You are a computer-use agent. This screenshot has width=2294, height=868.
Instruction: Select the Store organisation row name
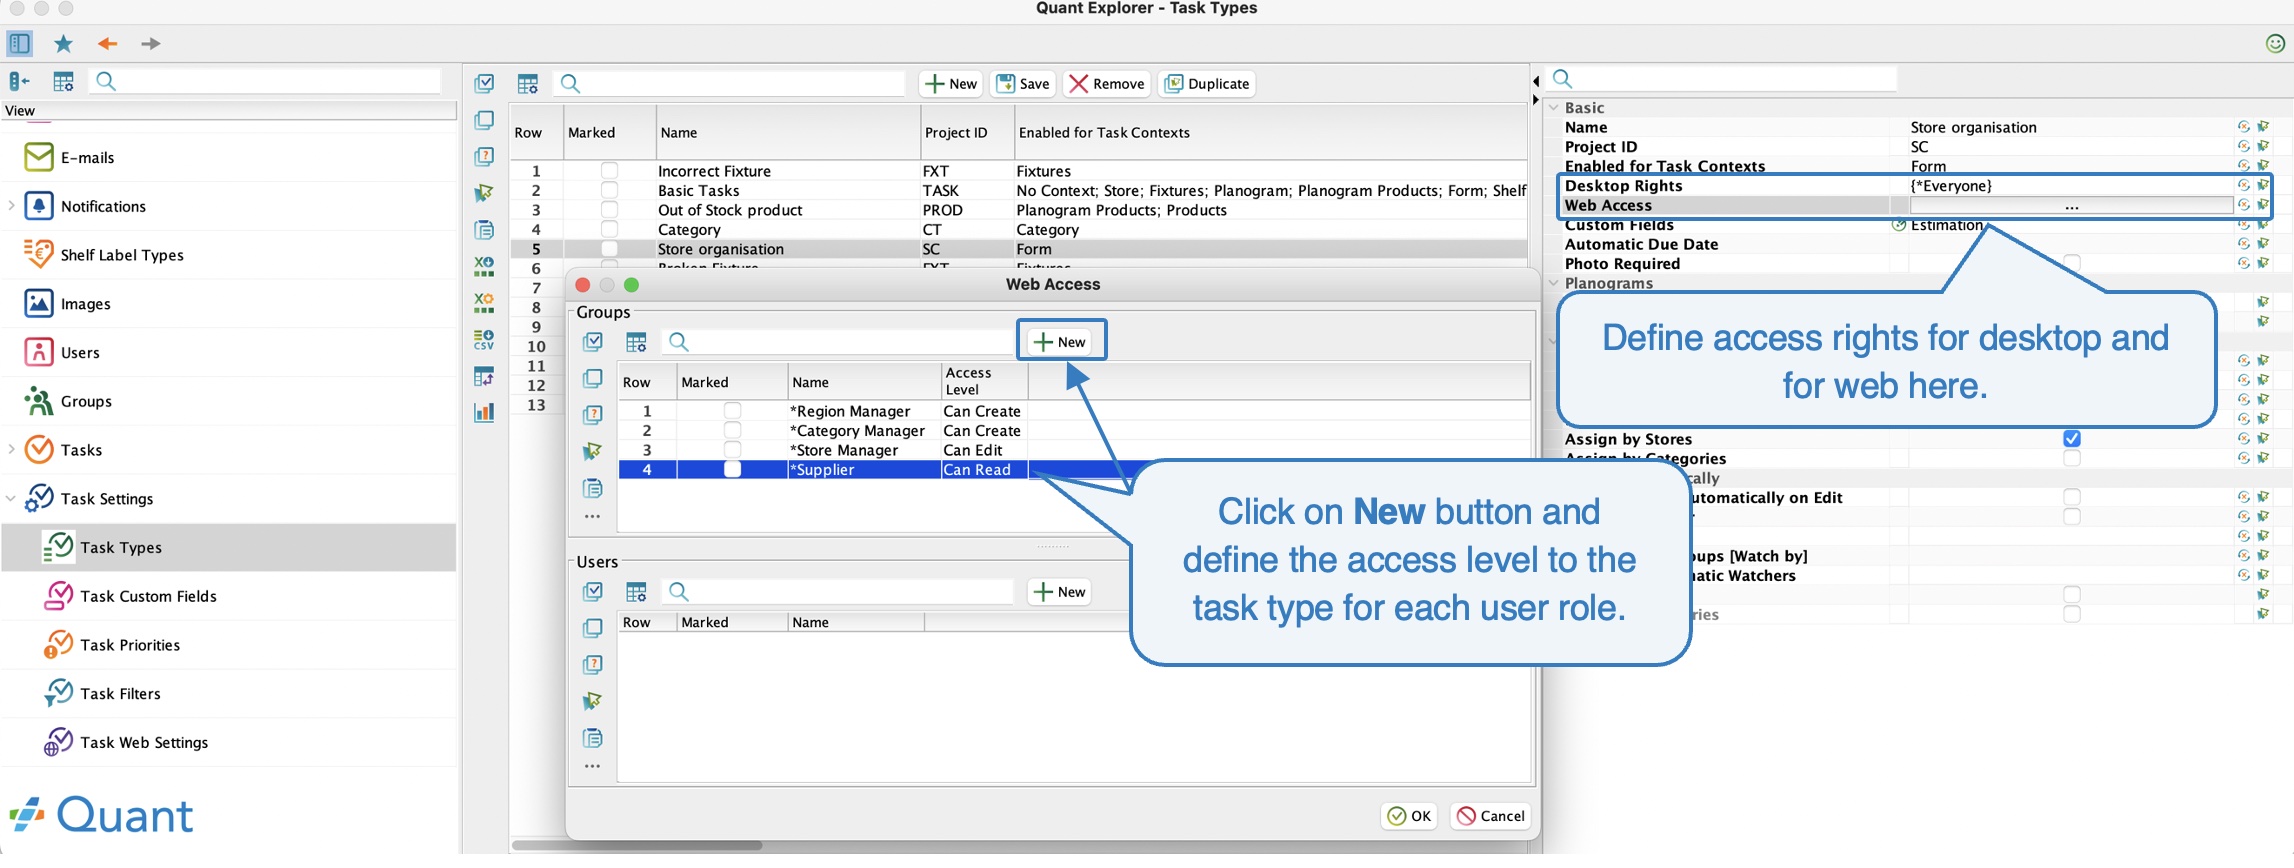point(721,249)
